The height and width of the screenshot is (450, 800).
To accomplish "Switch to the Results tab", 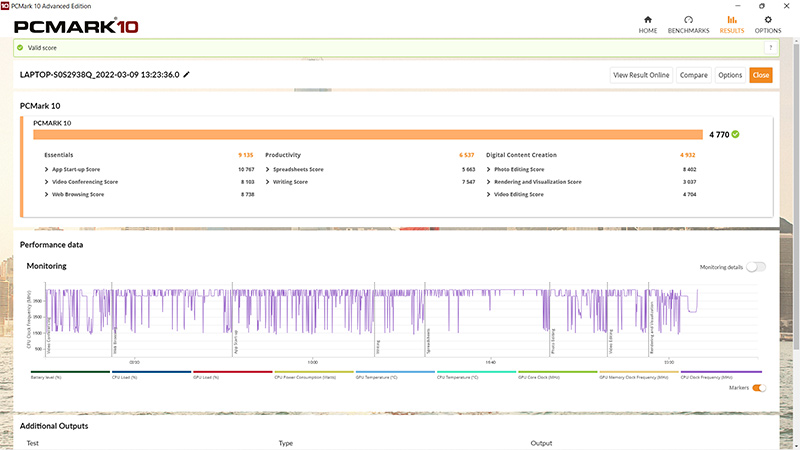I will pos(732,24).
